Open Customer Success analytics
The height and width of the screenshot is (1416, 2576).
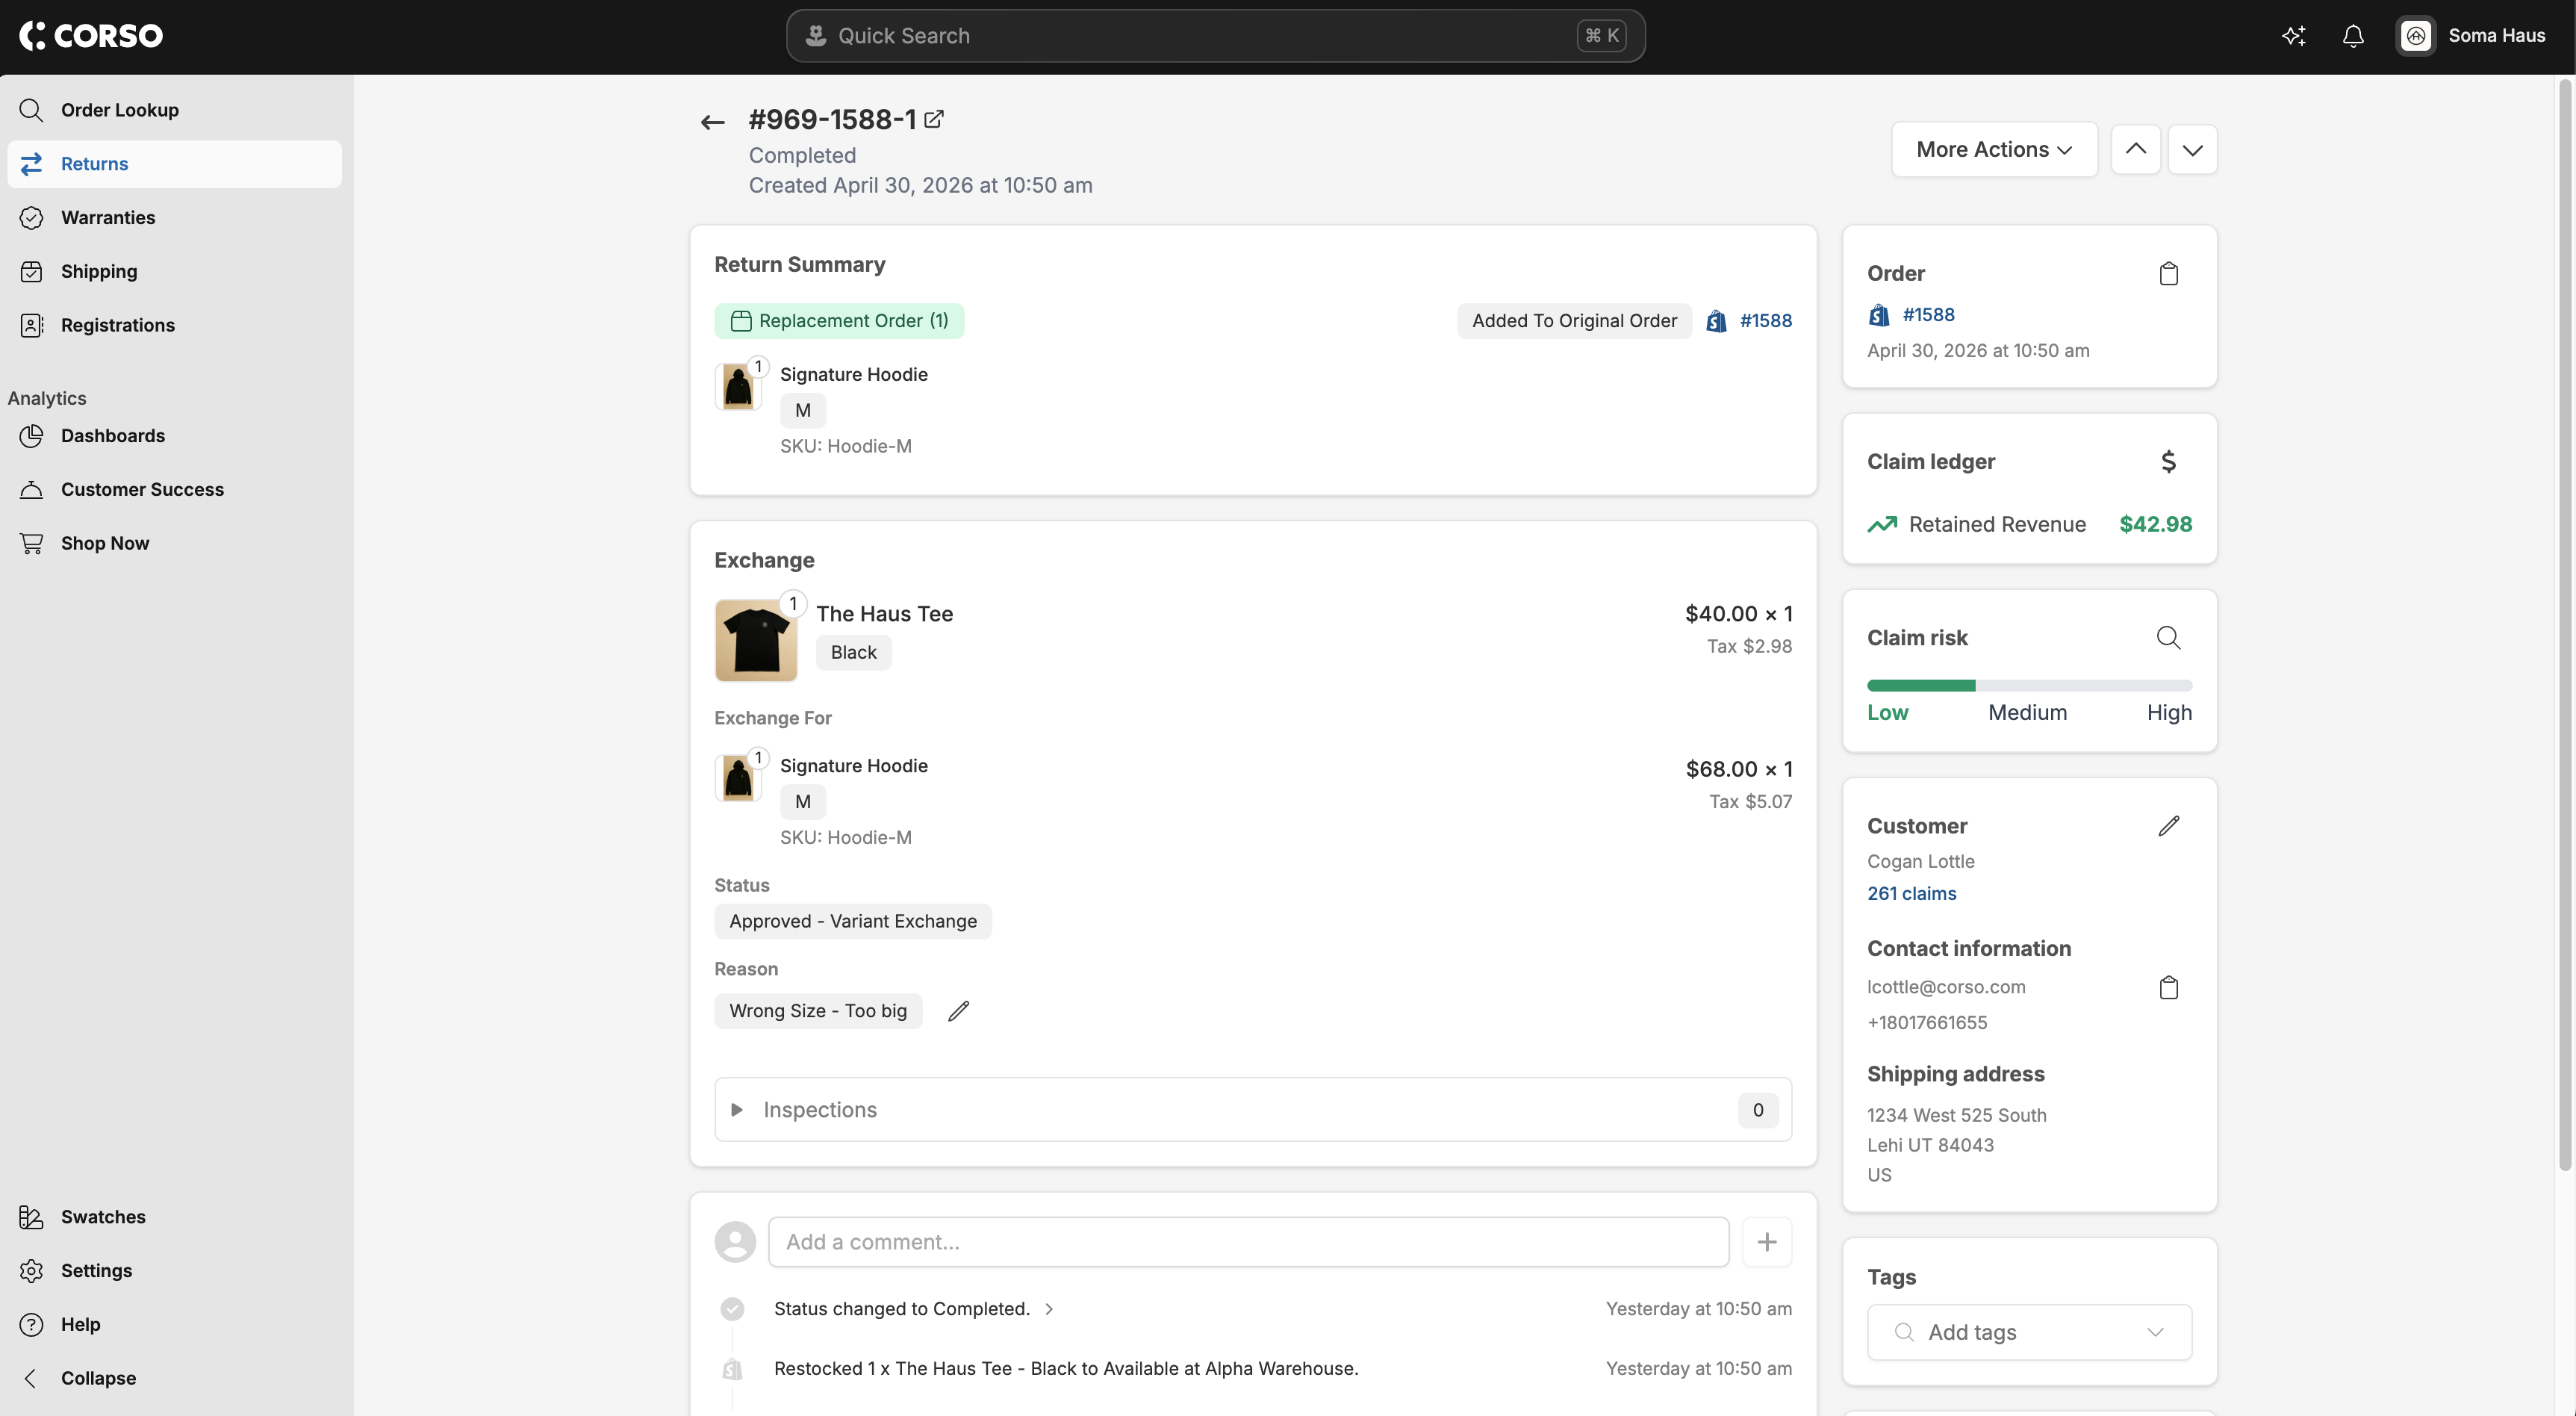click(x=174, y=490)
